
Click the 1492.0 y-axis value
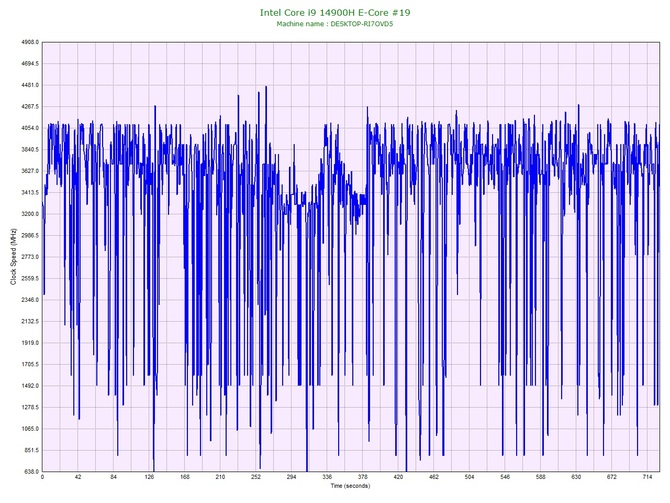pyautogui.click(x=30, y=386)
